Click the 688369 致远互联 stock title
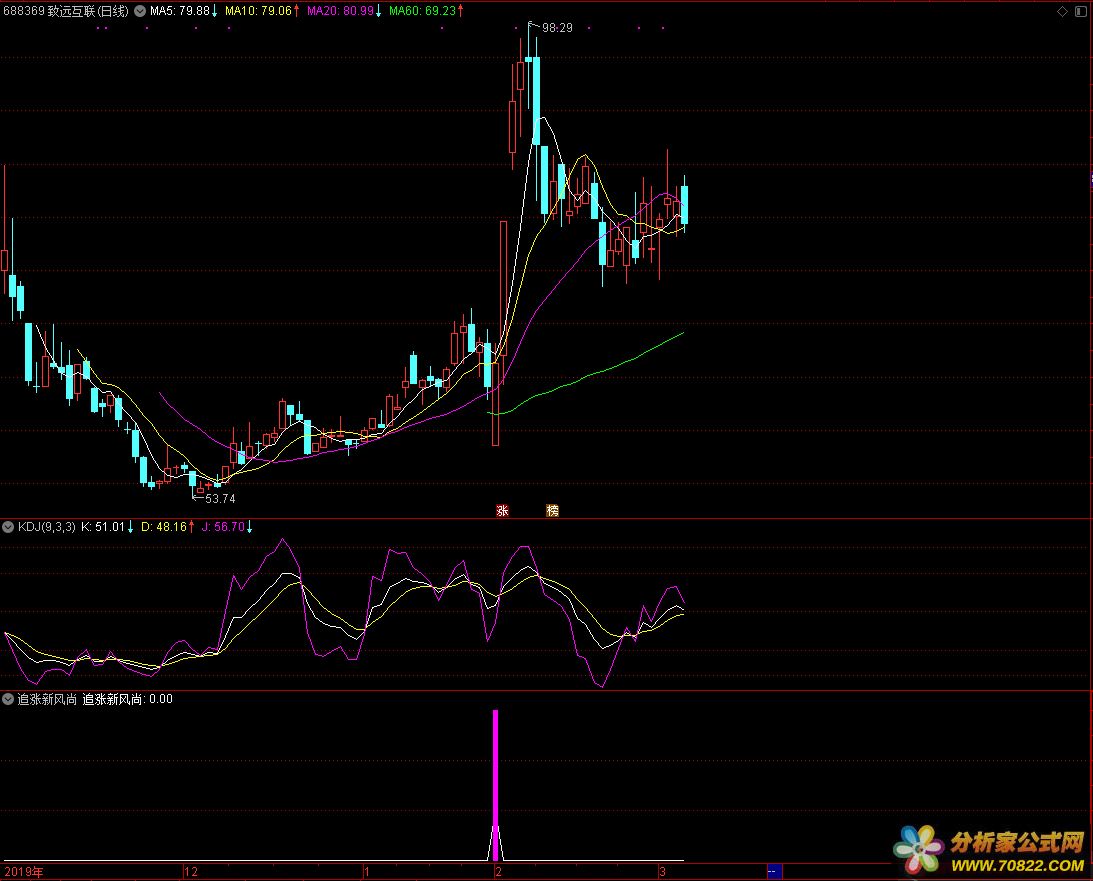Viewport: 1093px width, 881px height. coord(66,11)
